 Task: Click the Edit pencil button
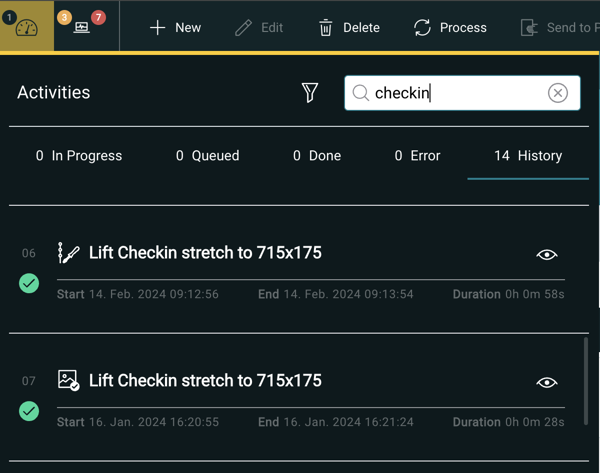[259, 27]
